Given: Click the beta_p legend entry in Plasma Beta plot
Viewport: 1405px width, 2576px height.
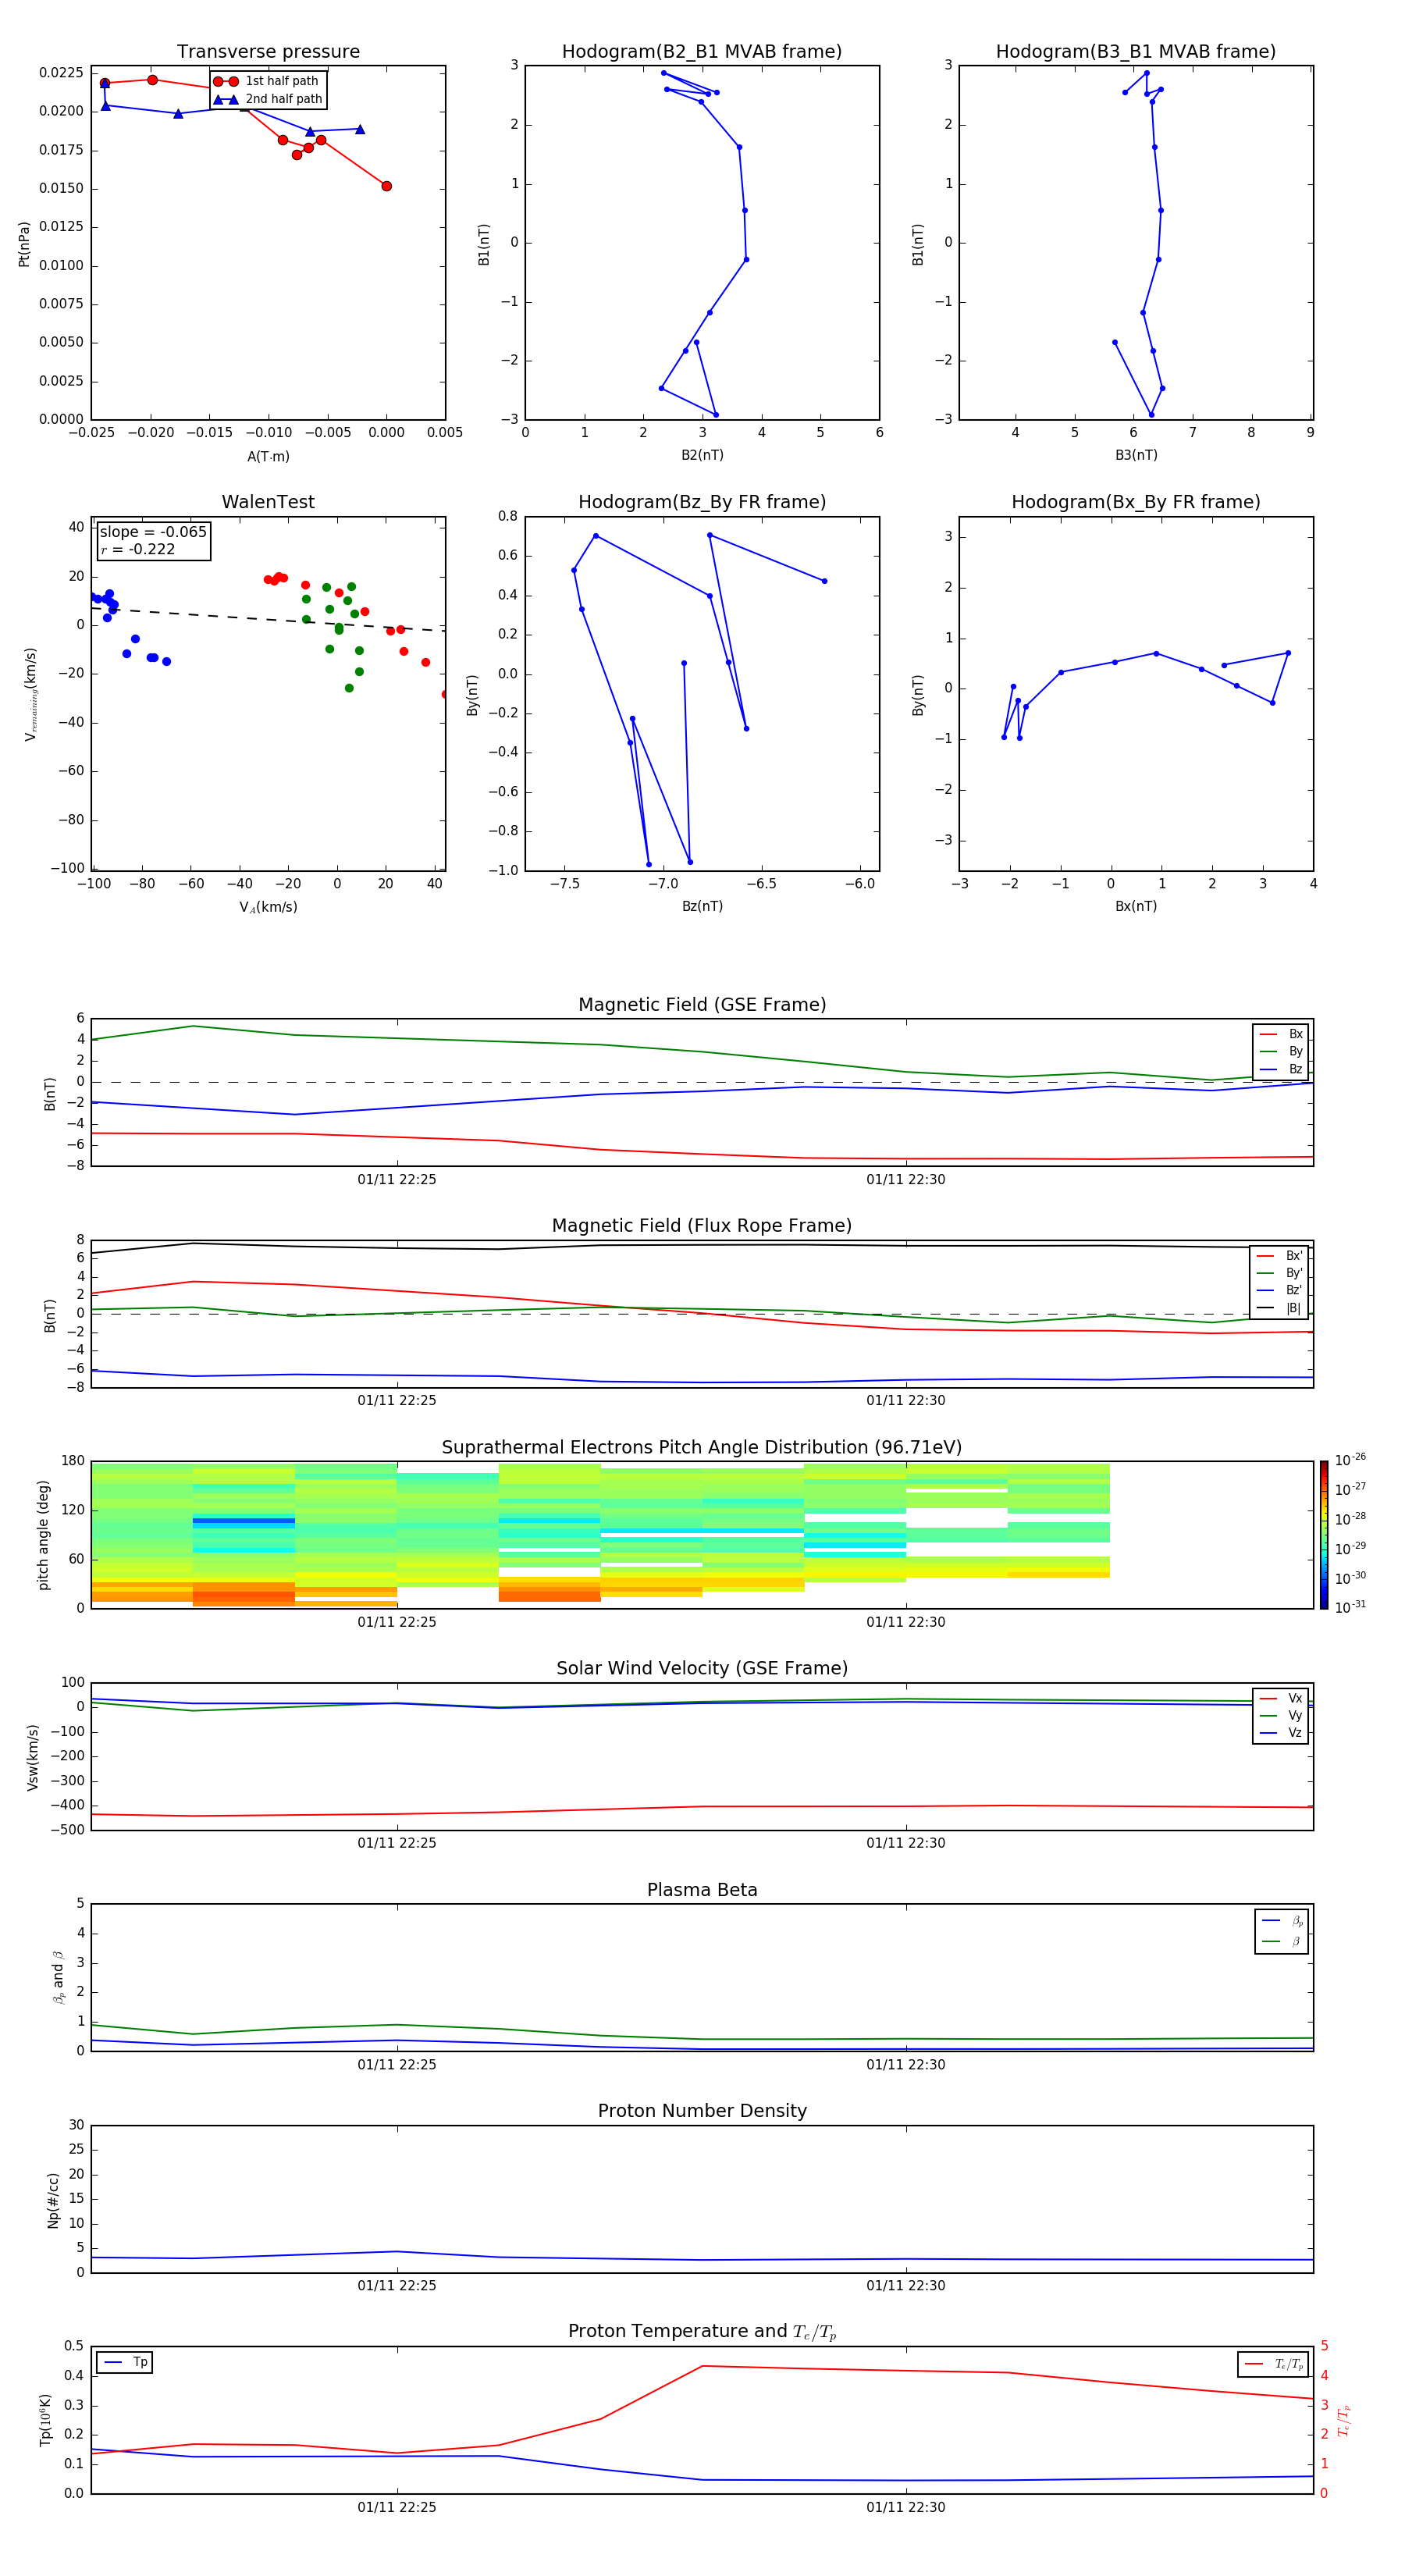Looking at the screenshot, I should point(1282,1921).
